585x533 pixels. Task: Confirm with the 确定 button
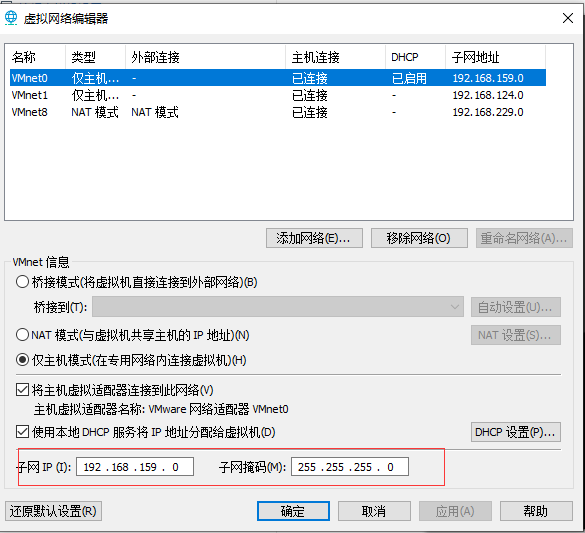point(293,511)
